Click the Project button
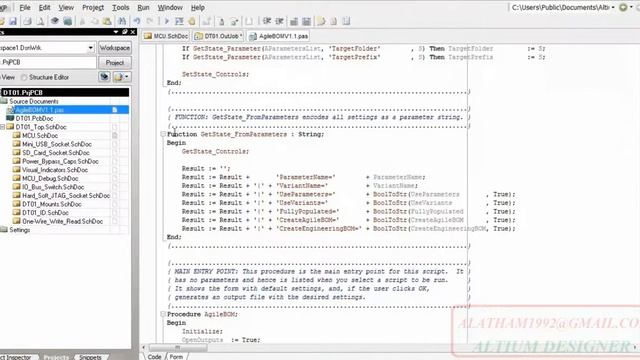Viewport: 640px width, 360px height. 115,62
